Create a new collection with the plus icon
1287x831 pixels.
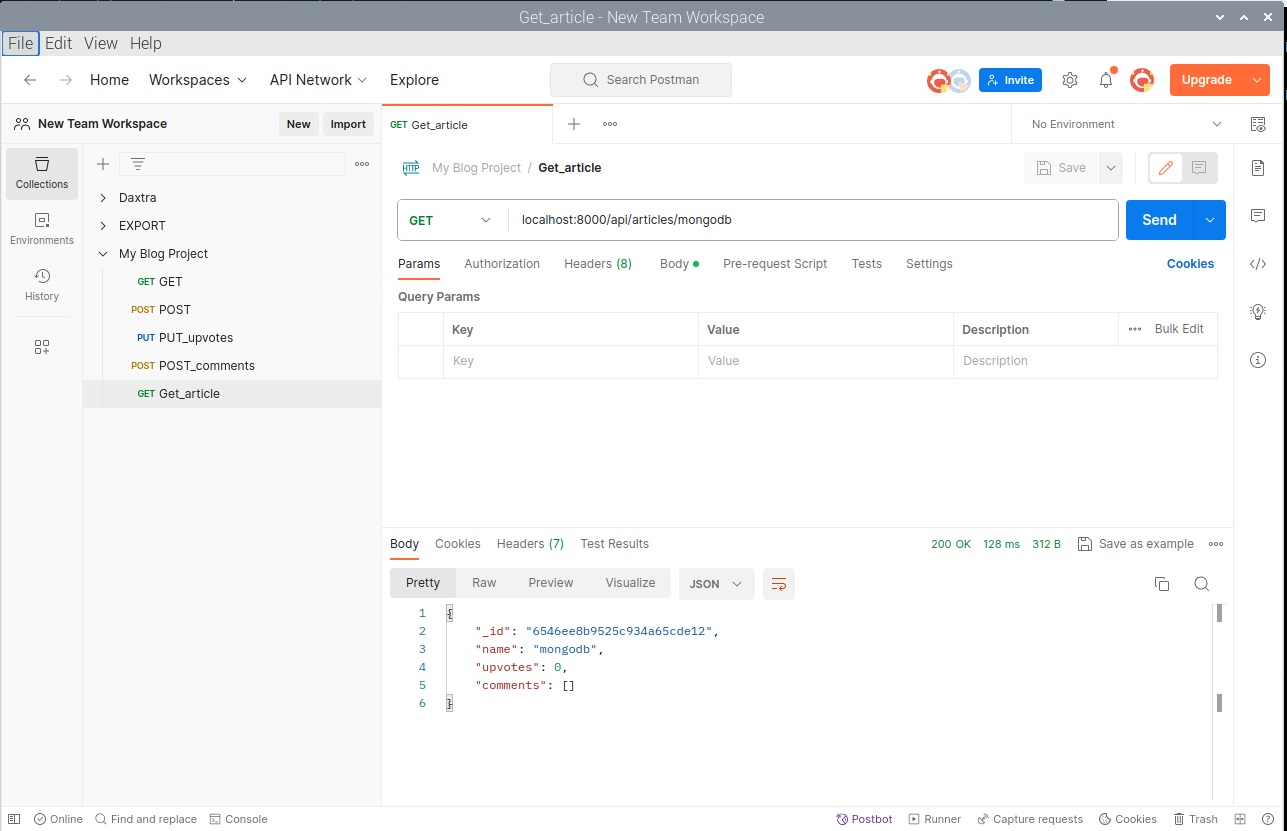102,164
